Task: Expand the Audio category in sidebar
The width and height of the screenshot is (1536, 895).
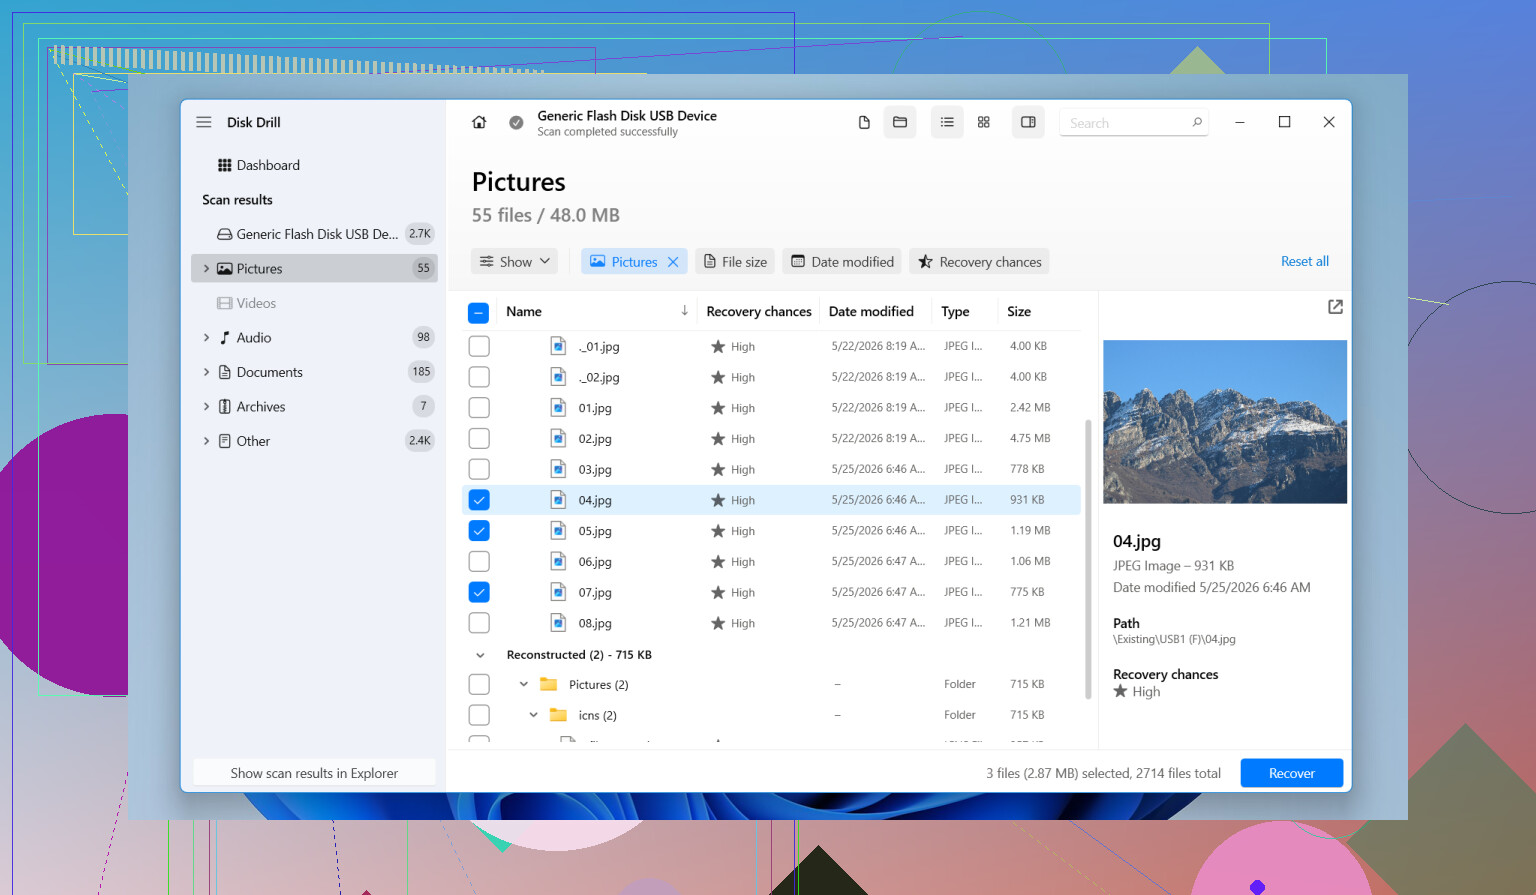Action: point(207,338)
